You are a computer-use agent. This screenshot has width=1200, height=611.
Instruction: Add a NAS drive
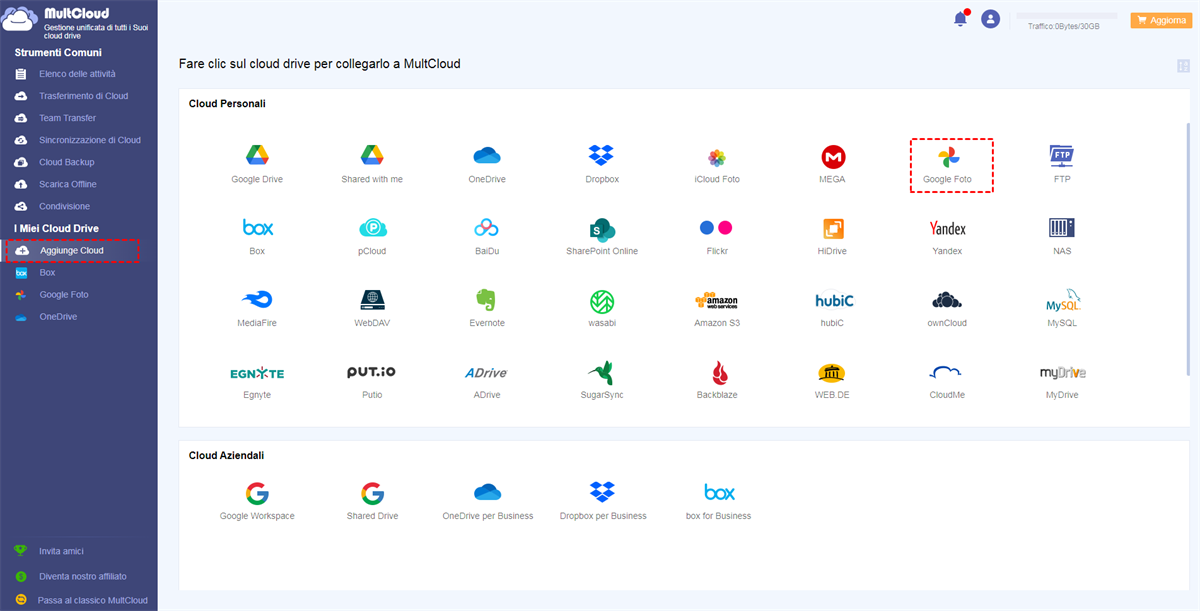point(1062,237)
